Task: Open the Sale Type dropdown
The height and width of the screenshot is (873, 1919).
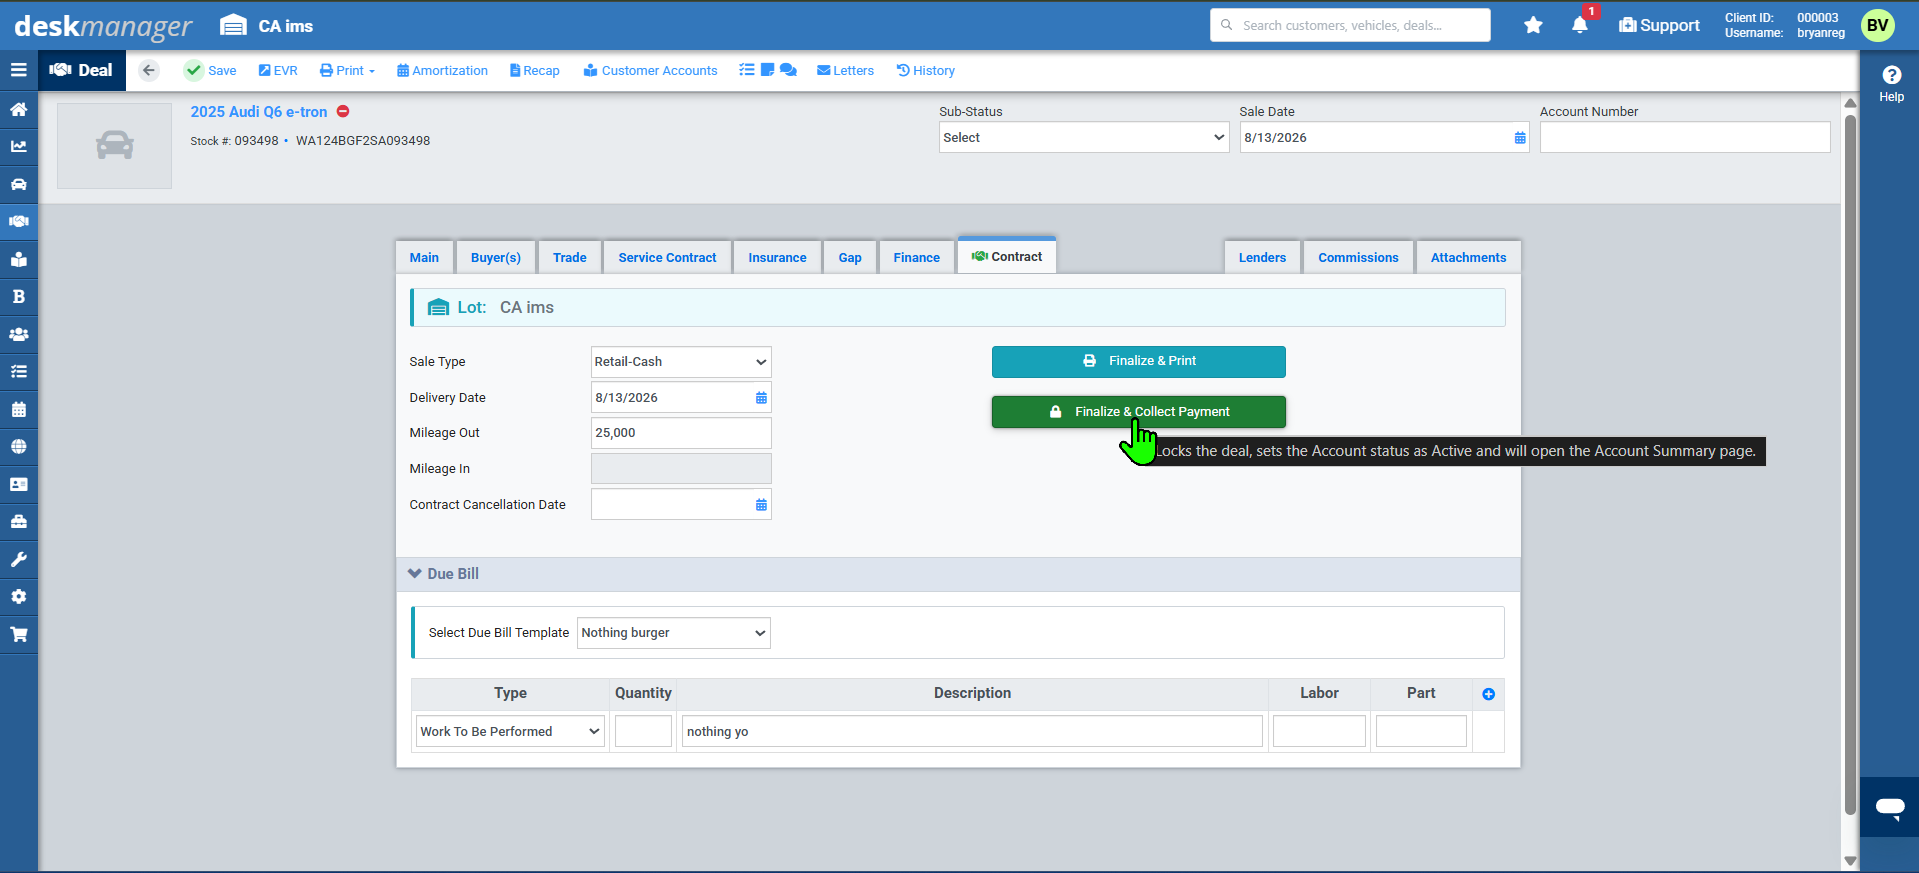Action: [681, 362]
